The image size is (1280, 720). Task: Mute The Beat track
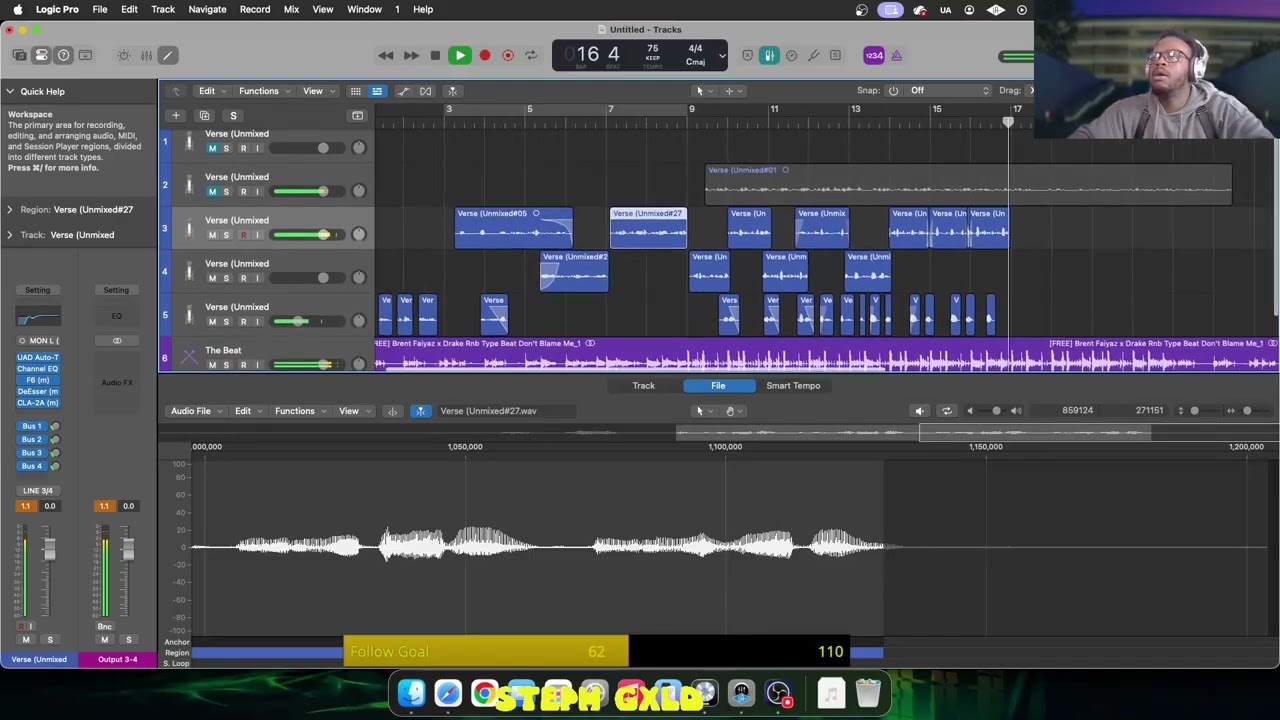coord(212,365)
